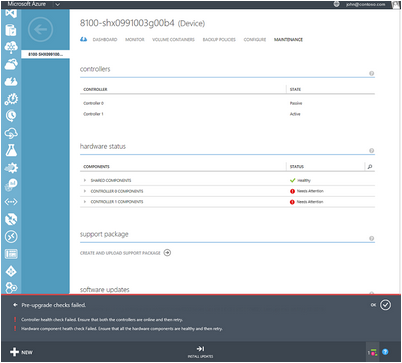The image size is (402, 363).
Task: Click the Install Updates button
Action: click(200, 352)
